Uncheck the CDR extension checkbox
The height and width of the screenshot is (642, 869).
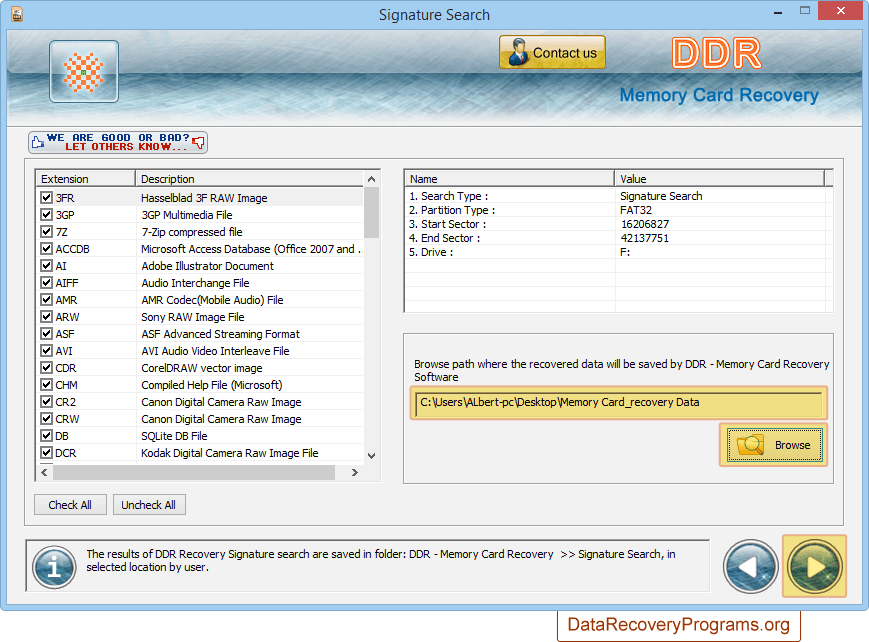coord(47,368)
